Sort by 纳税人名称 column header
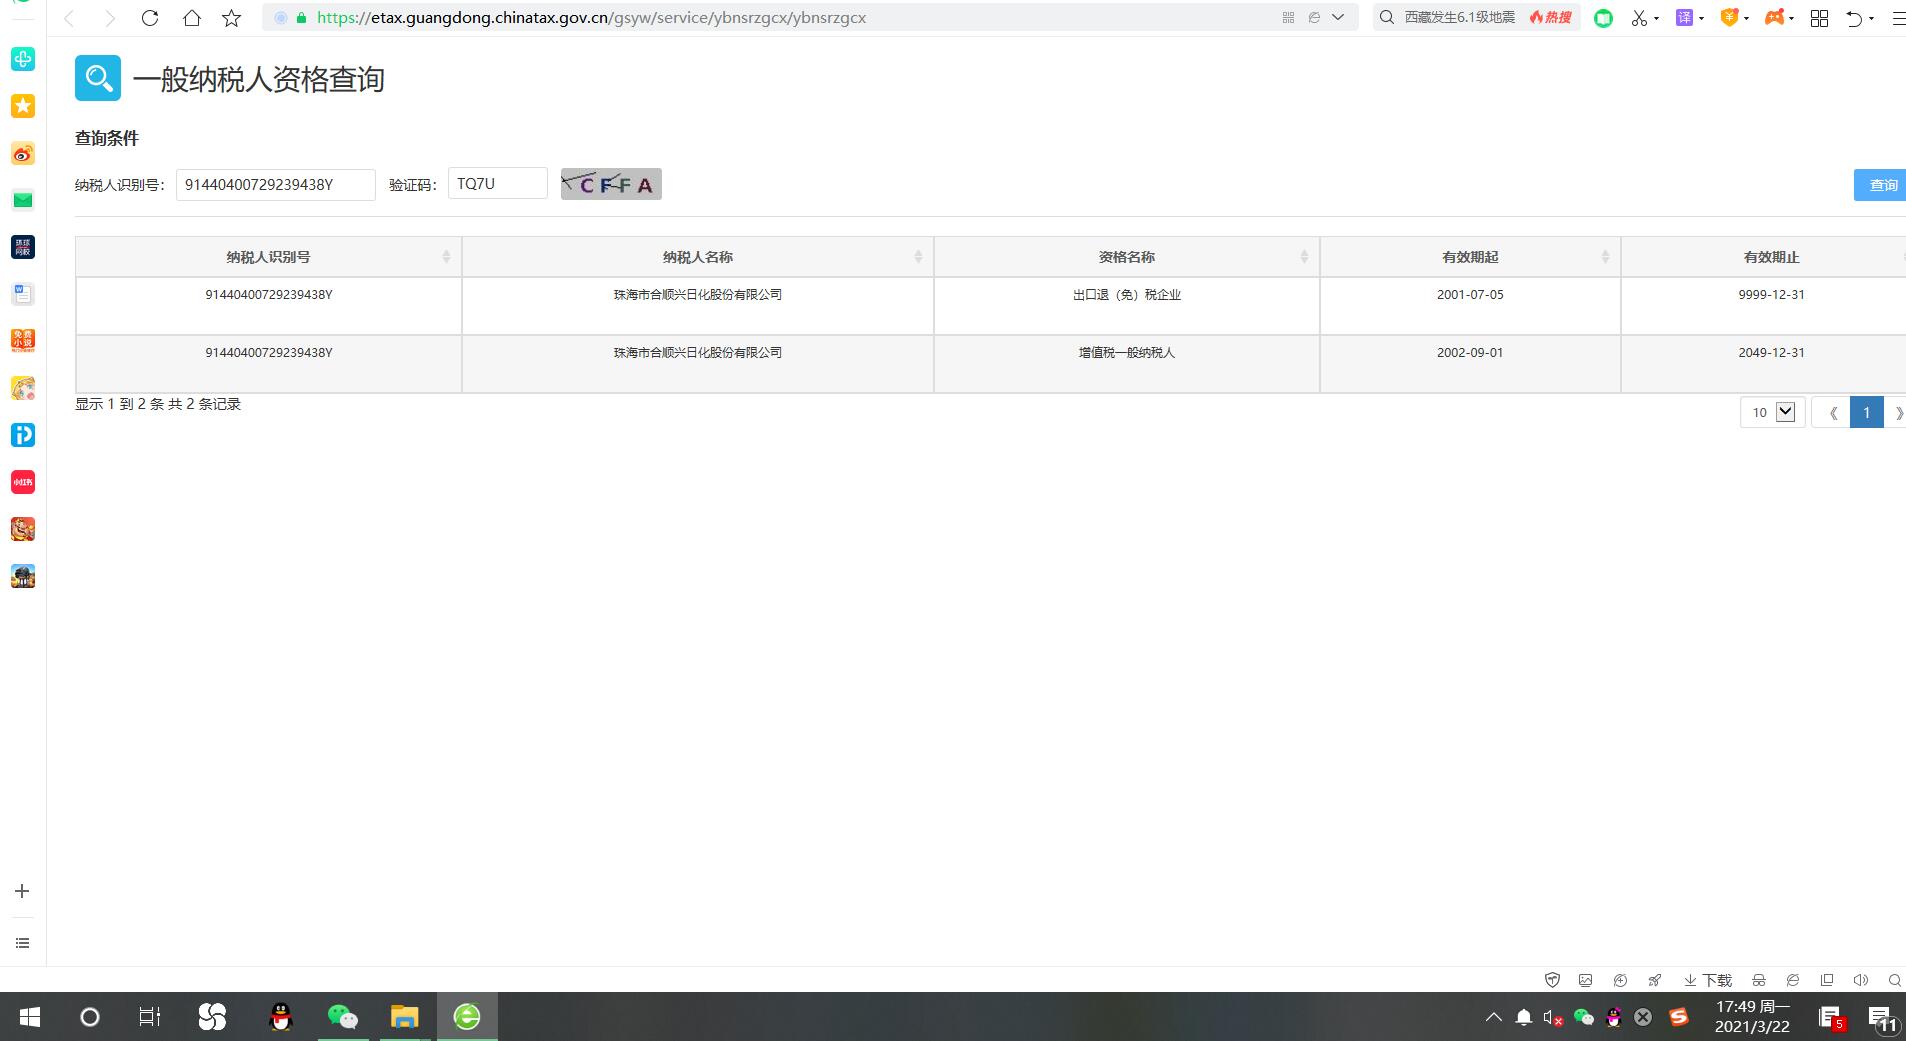 coord(697,257)
